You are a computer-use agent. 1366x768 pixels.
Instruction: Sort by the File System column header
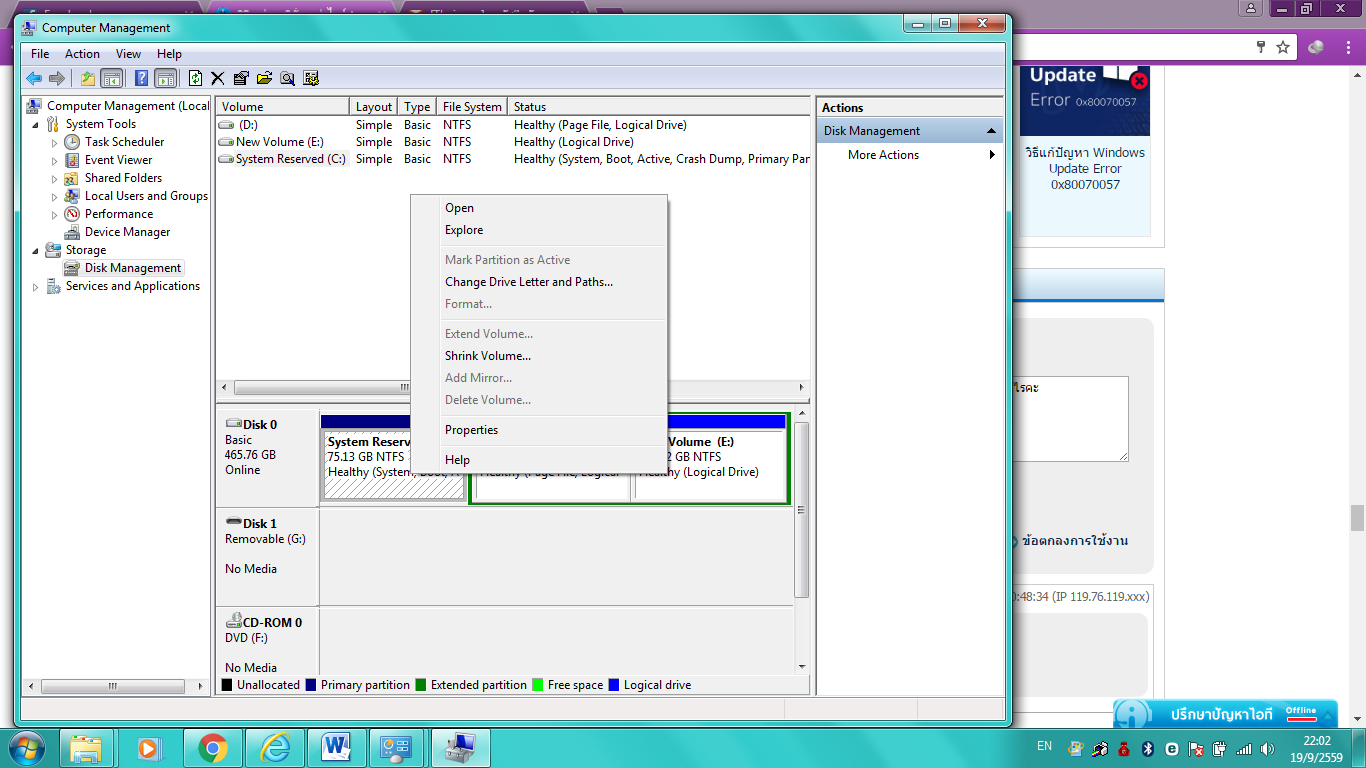tap(472, 107)
